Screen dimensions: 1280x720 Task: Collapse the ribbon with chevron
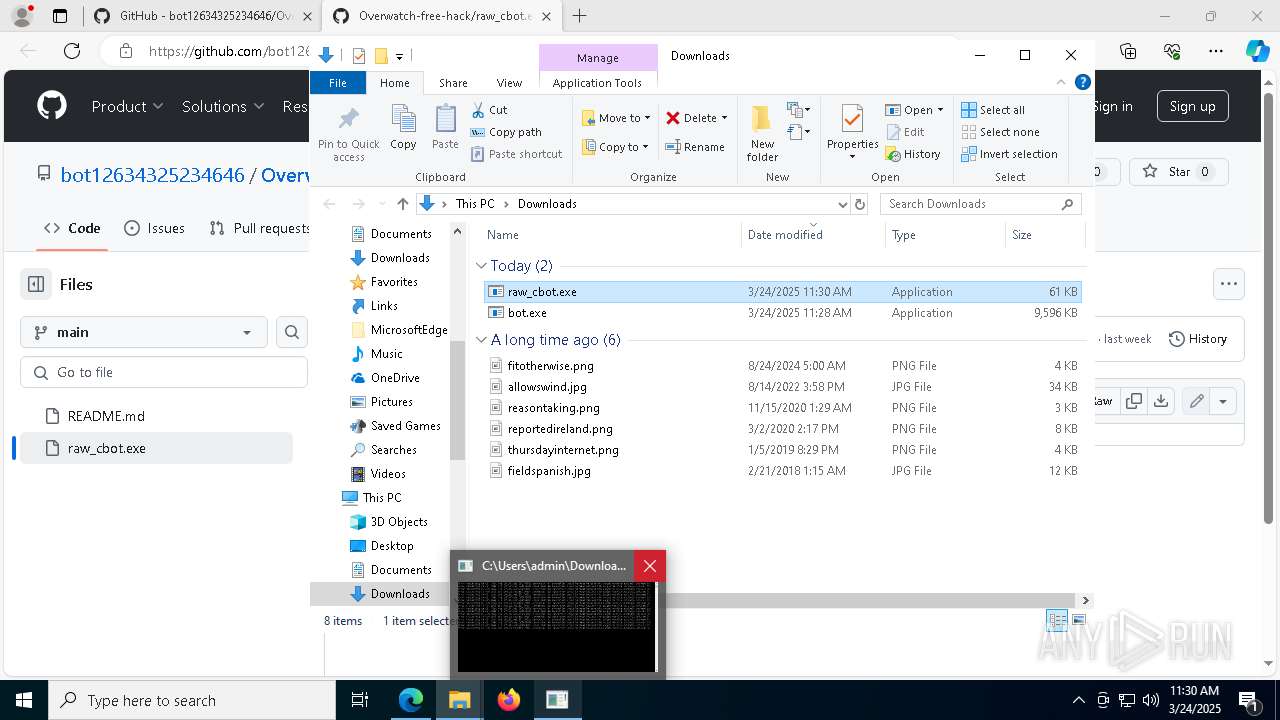click(1061, 83)
